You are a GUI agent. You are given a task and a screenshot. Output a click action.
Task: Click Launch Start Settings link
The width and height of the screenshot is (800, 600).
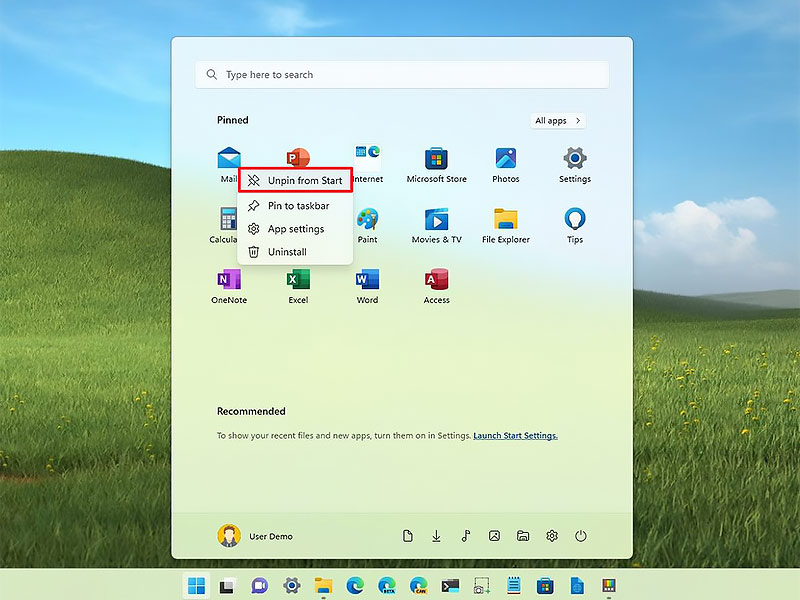[515, 435]
